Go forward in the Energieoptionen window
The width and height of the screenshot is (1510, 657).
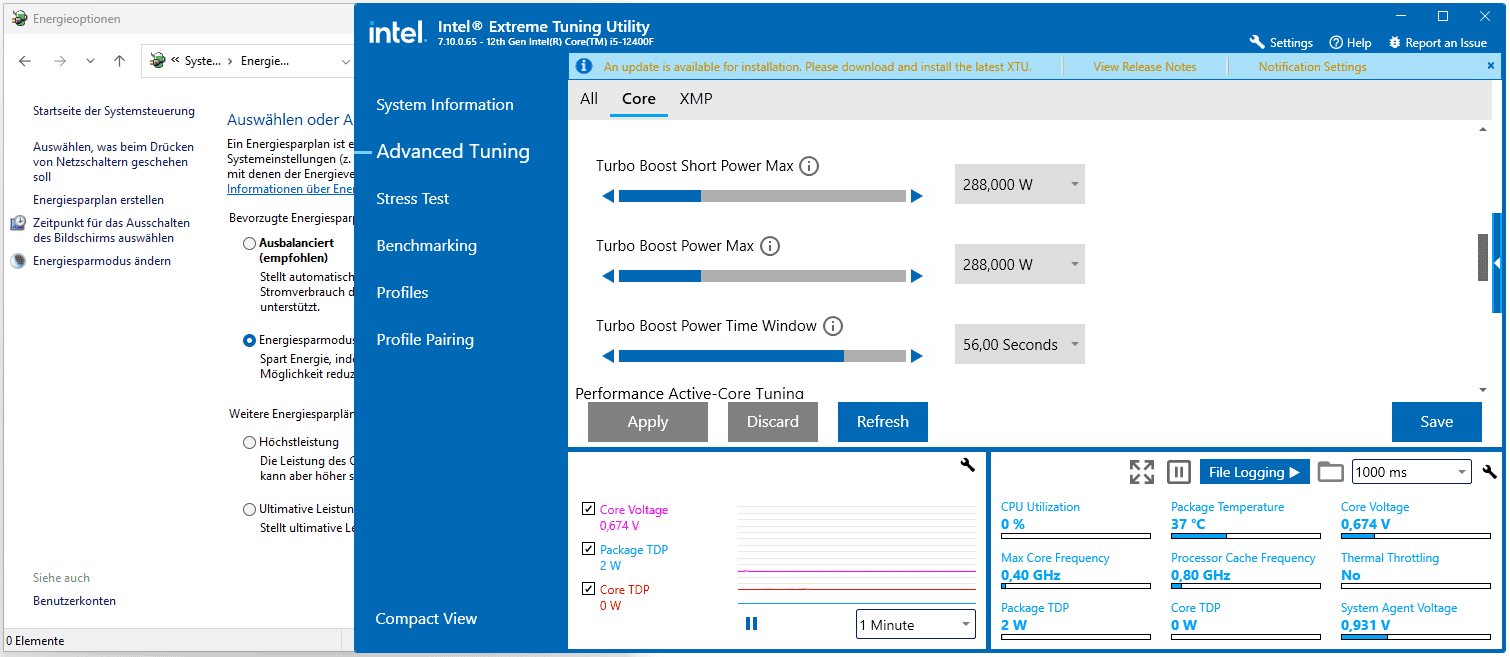pos(59,61)
